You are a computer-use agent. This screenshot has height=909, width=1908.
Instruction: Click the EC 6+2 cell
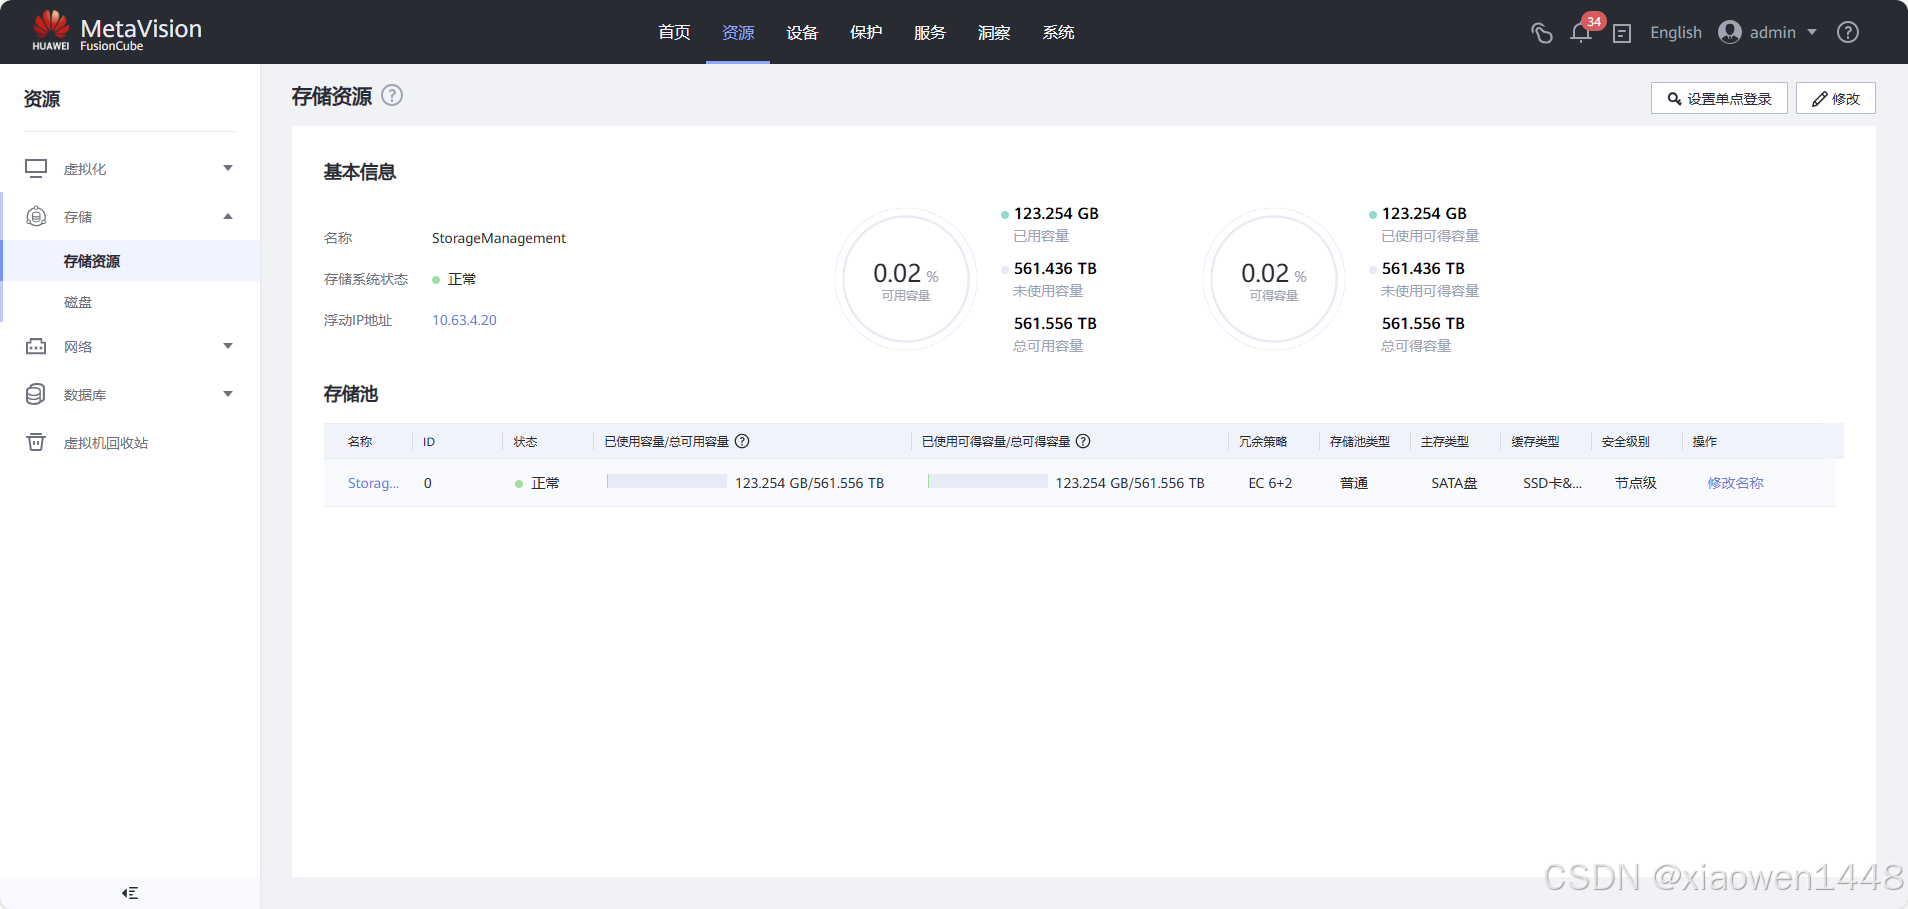[1270, 483]
